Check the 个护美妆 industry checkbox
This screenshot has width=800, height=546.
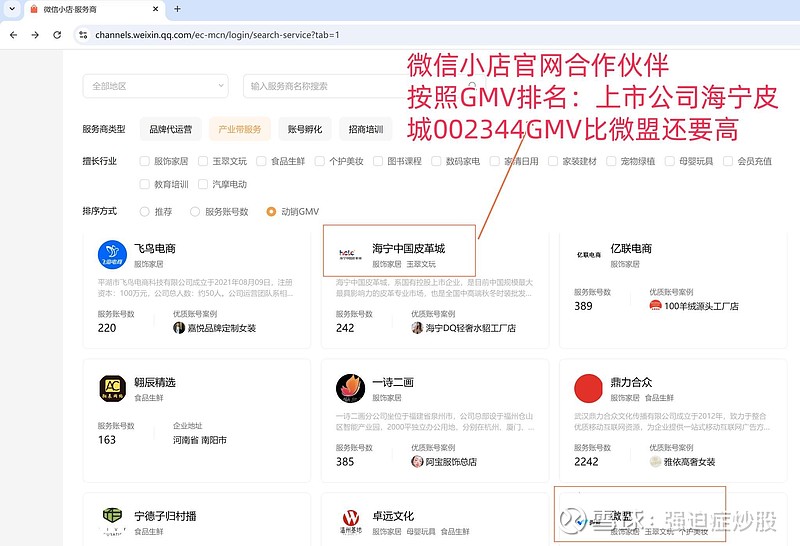coord(319,161)
